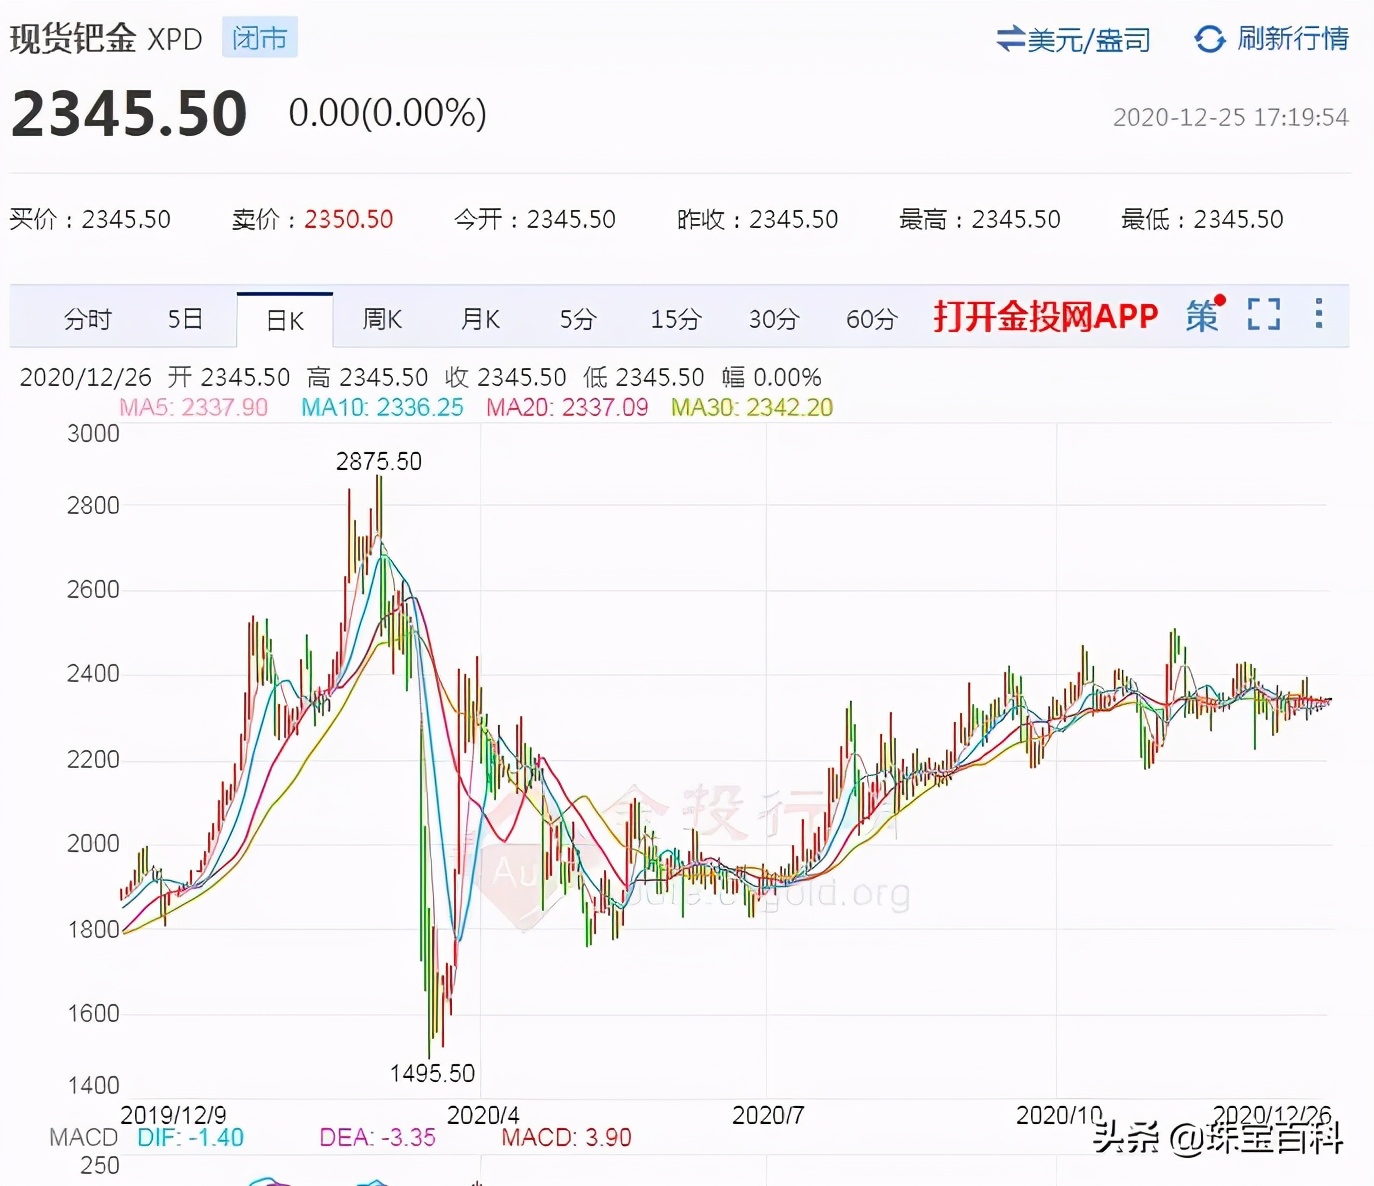Open the 打开金投网APP link
The width and height of the screenshot is (1374, 1186).
[1046, 316]
